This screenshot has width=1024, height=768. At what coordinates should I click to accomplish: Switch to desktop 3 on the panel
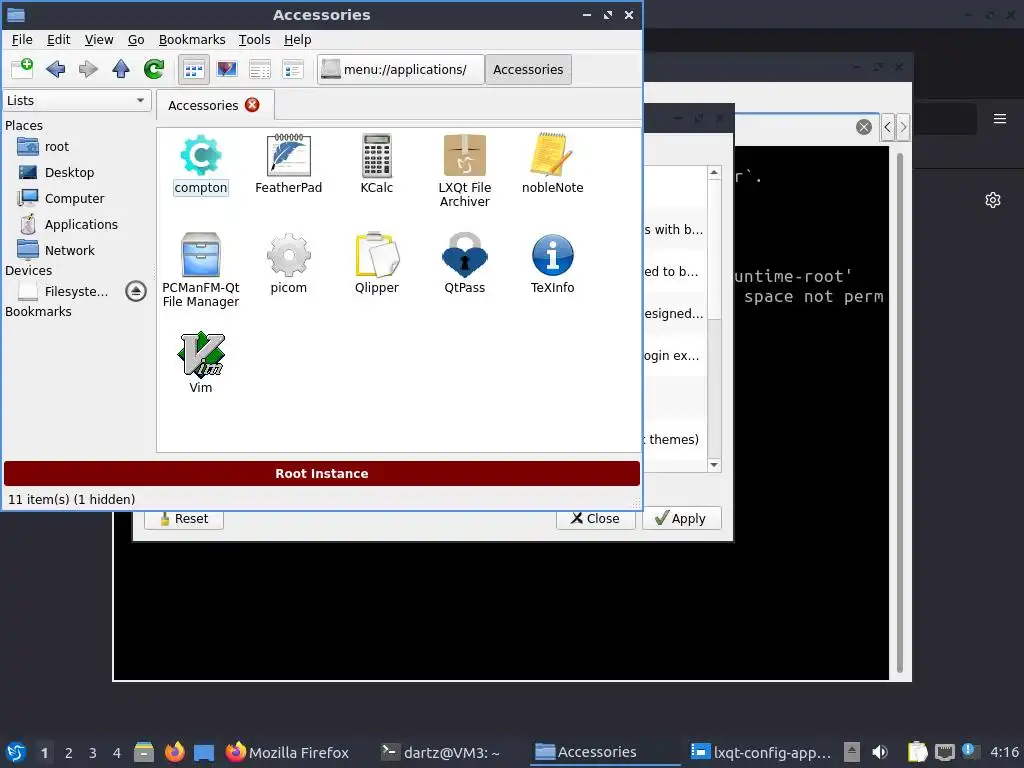coord(93,753)
